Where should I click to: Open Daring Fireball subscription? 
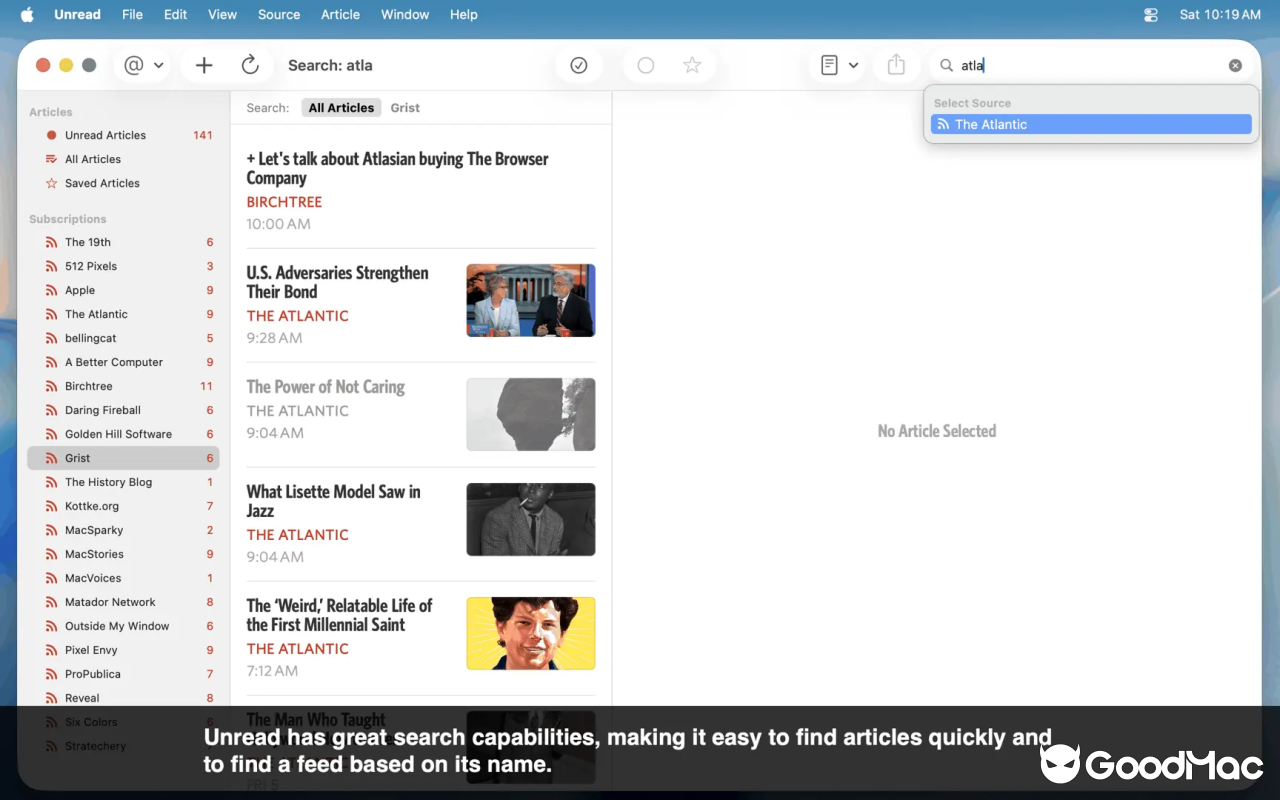click(123, 410)
